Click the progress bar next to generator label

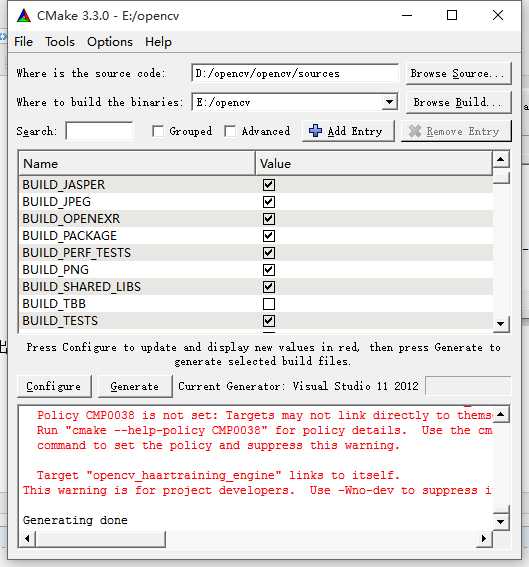[x=468, y=386]
